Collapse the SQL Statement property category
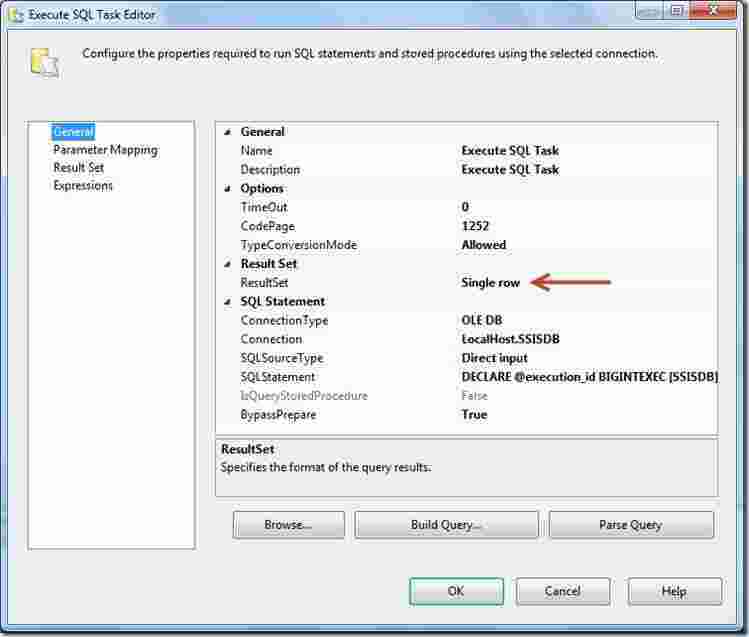This screenshot has height=637, width=749. (x=227, y=302)
